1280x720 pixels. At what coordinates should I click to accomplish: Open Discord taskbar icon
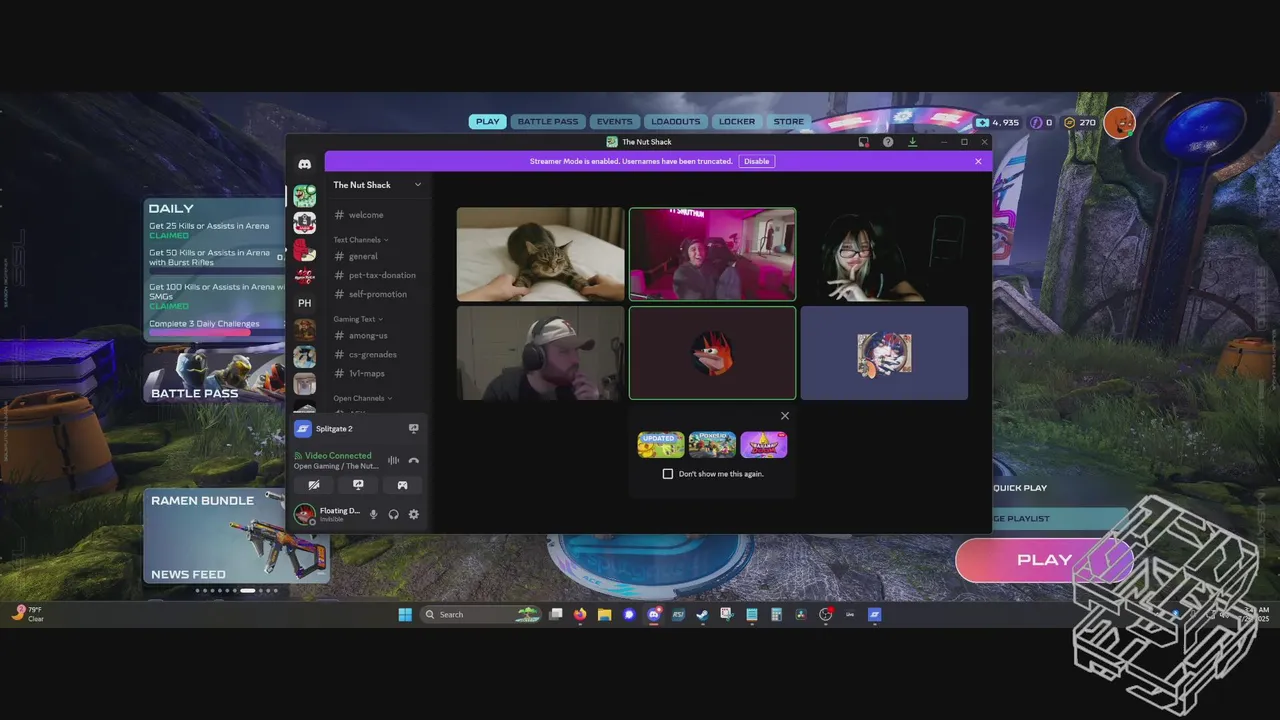[654, 615]
